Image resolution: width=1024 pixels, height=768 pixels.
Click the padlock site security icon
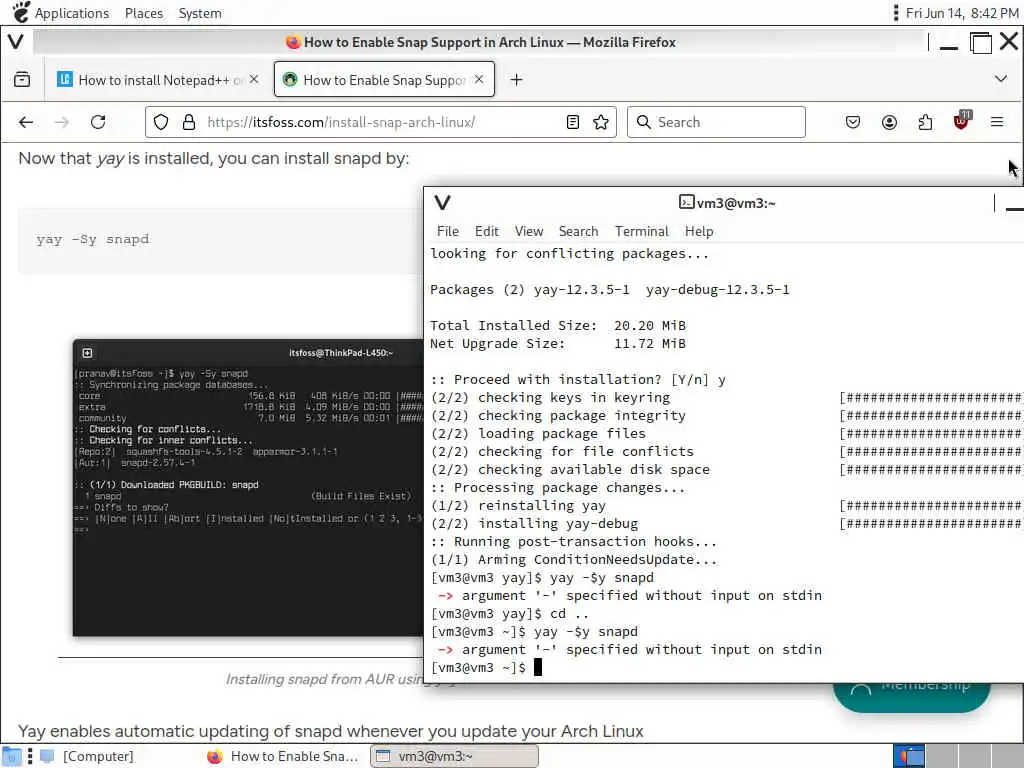pos(189,122)
